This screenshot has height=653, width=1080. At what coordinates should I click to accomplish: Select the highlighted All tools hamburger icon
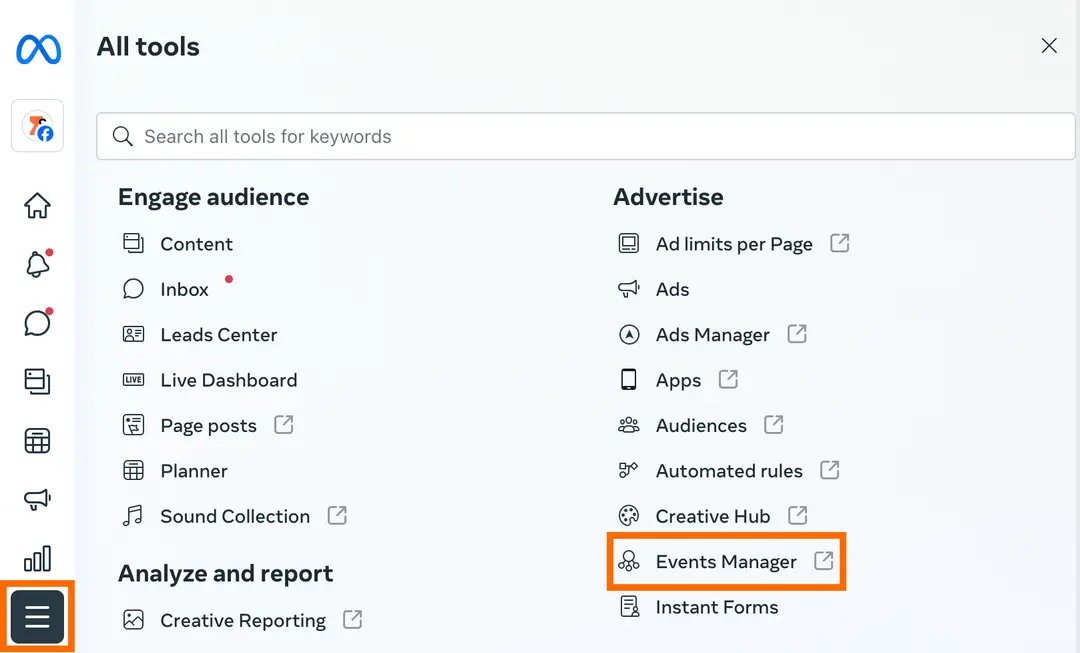[37, 617]
